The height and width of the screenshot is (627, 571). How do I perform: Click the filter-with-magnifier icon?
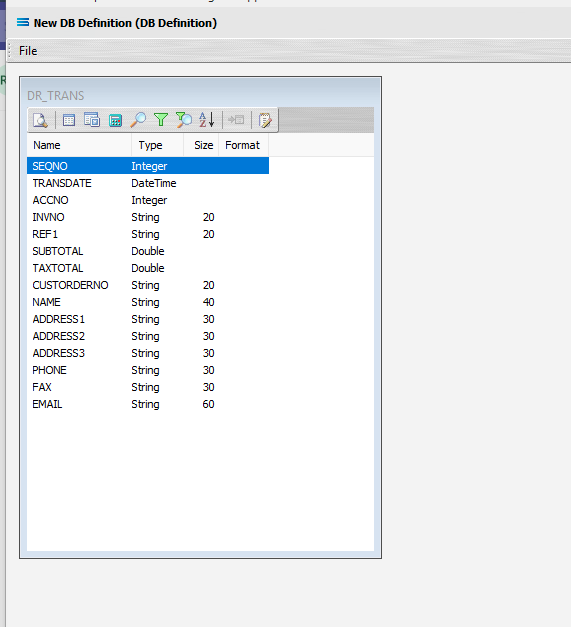[x=184, y=120]
